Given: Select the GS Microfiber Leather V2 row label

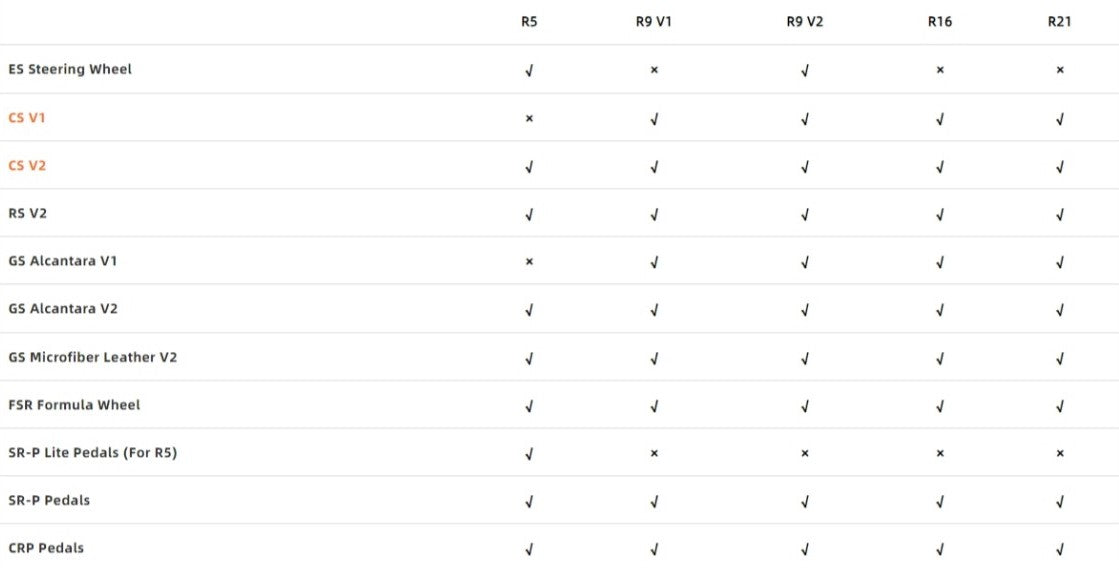Looking at the screenshot, I should [92, 357].
